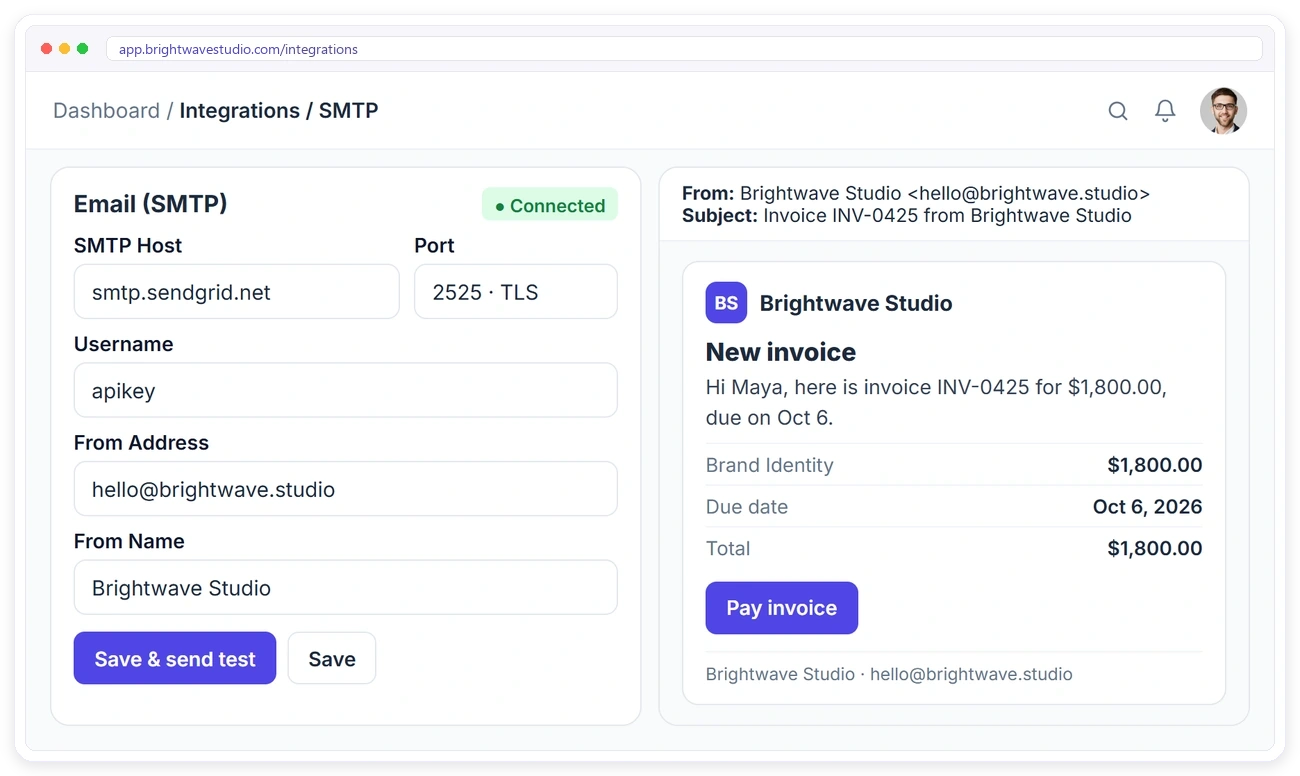The height and width of the screenshot is (776, 1300).
Task: Close the window with red button
Action: 46,49
